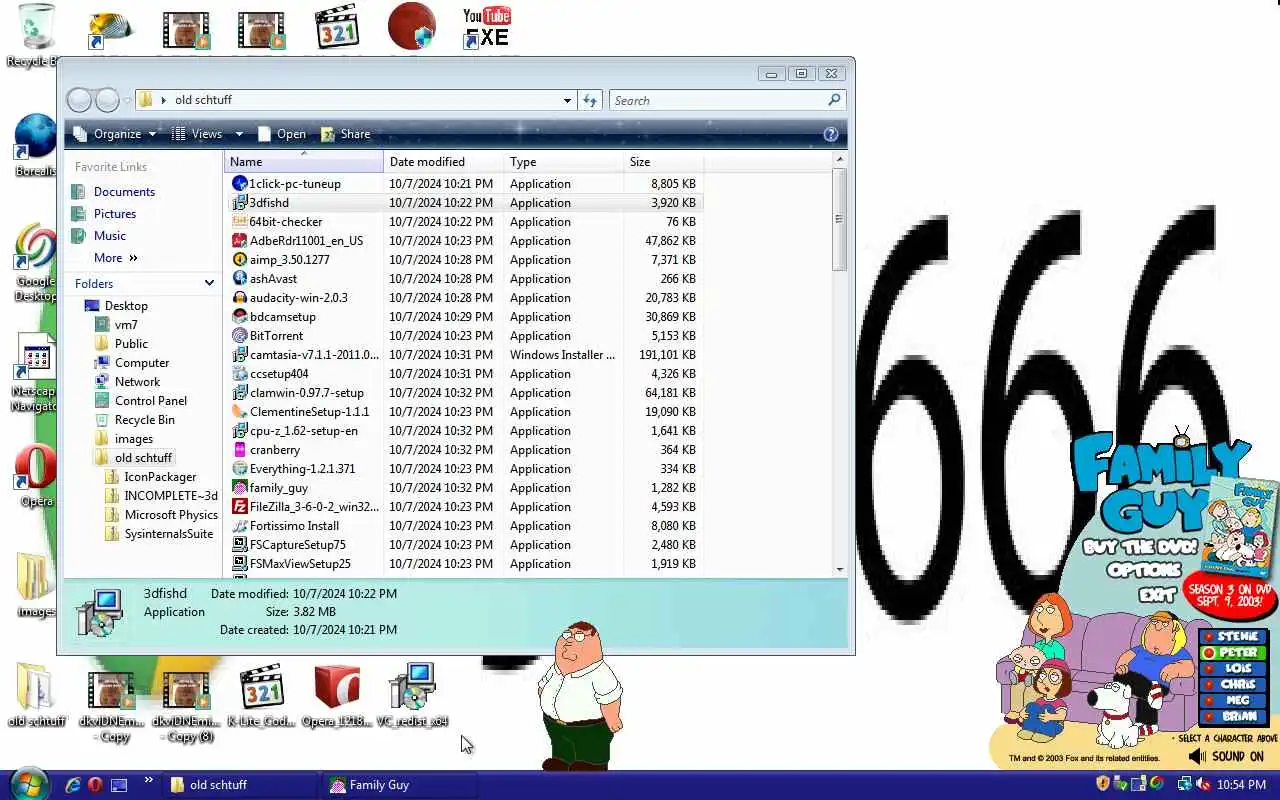The image size is (1280, 800).
Task: Select MEG in the Family Guy list
Action: (1235, 700)
